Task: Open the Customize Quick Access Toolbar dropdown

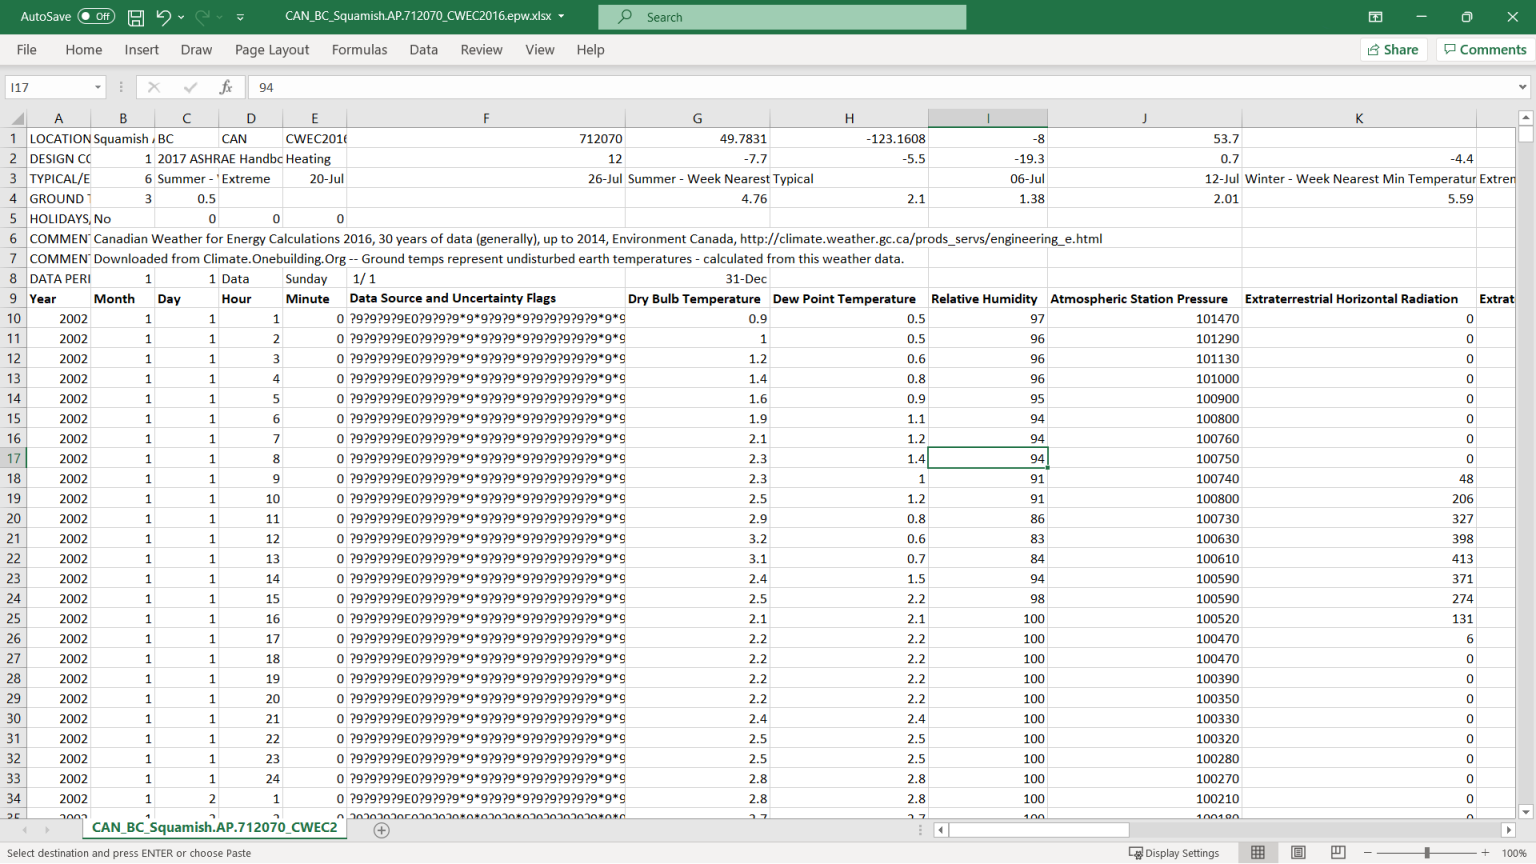Action: coord(241,17)
